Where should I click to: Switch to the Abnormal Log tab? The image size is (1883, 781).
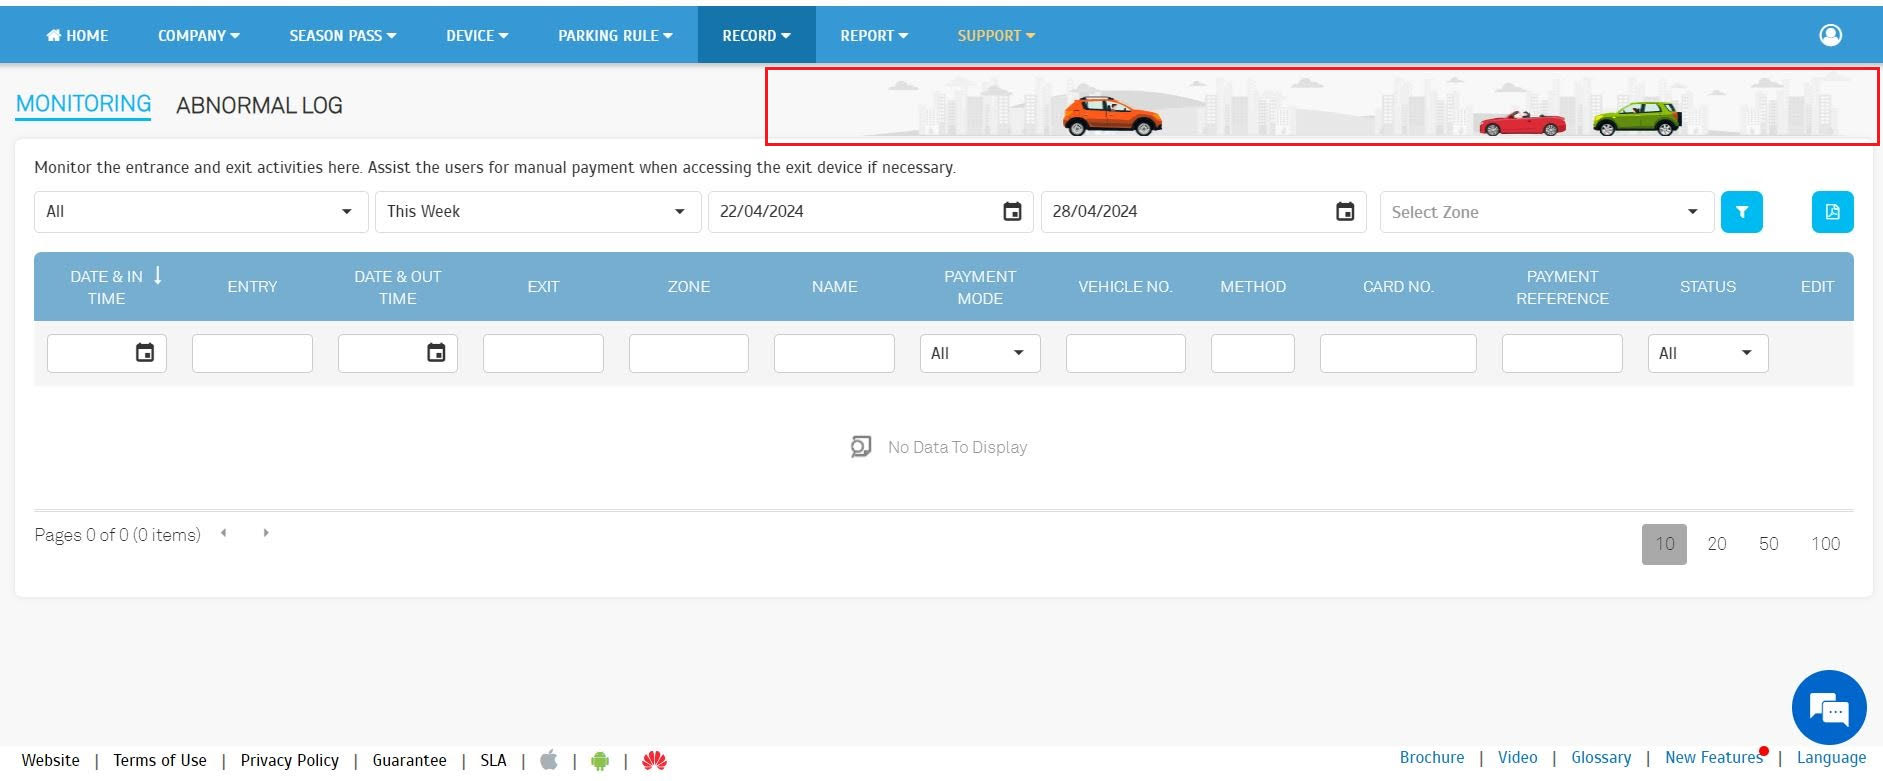259,105
